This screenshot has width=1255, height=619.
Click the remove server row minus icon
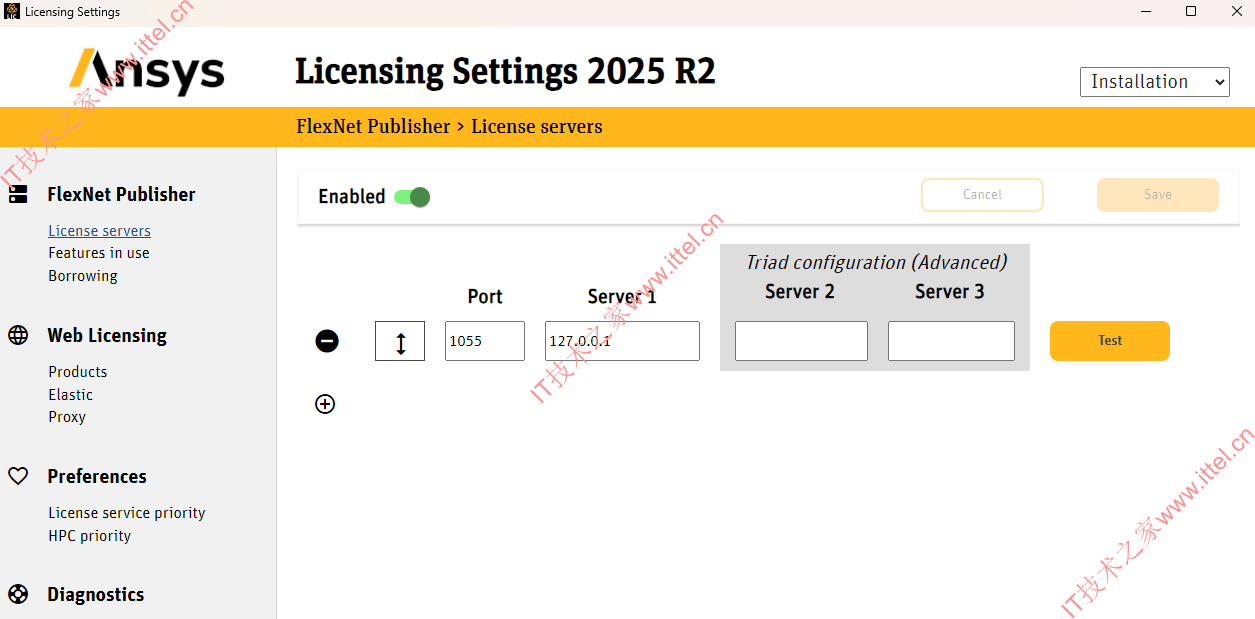pos(327,341)
